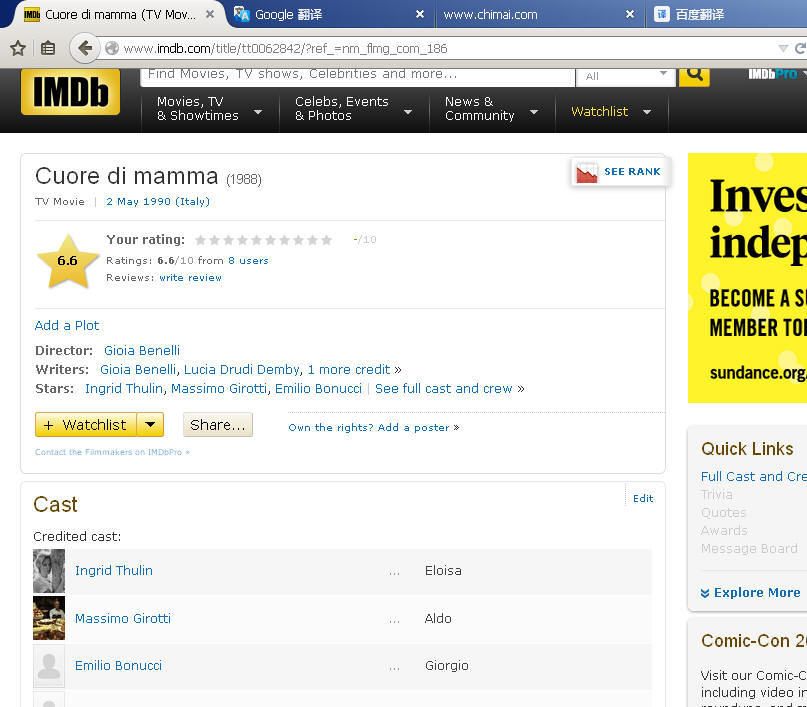
Task: Click the Aldo character name
Action: pyautogui.click(x=438, y=618)
